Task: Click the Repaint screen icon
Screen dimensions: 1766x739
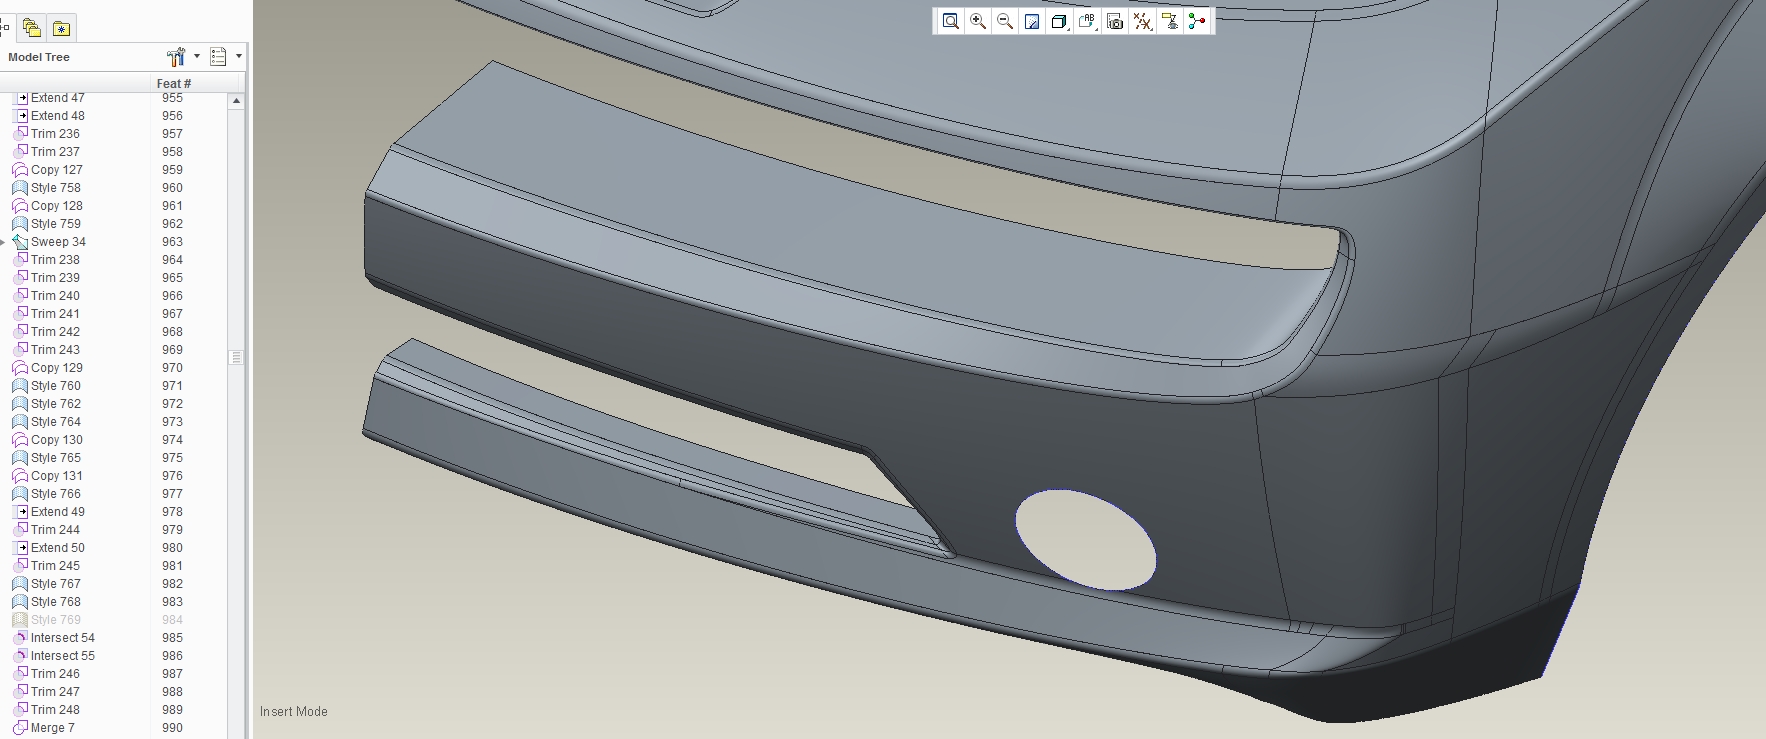Action: coord(1032,21)
